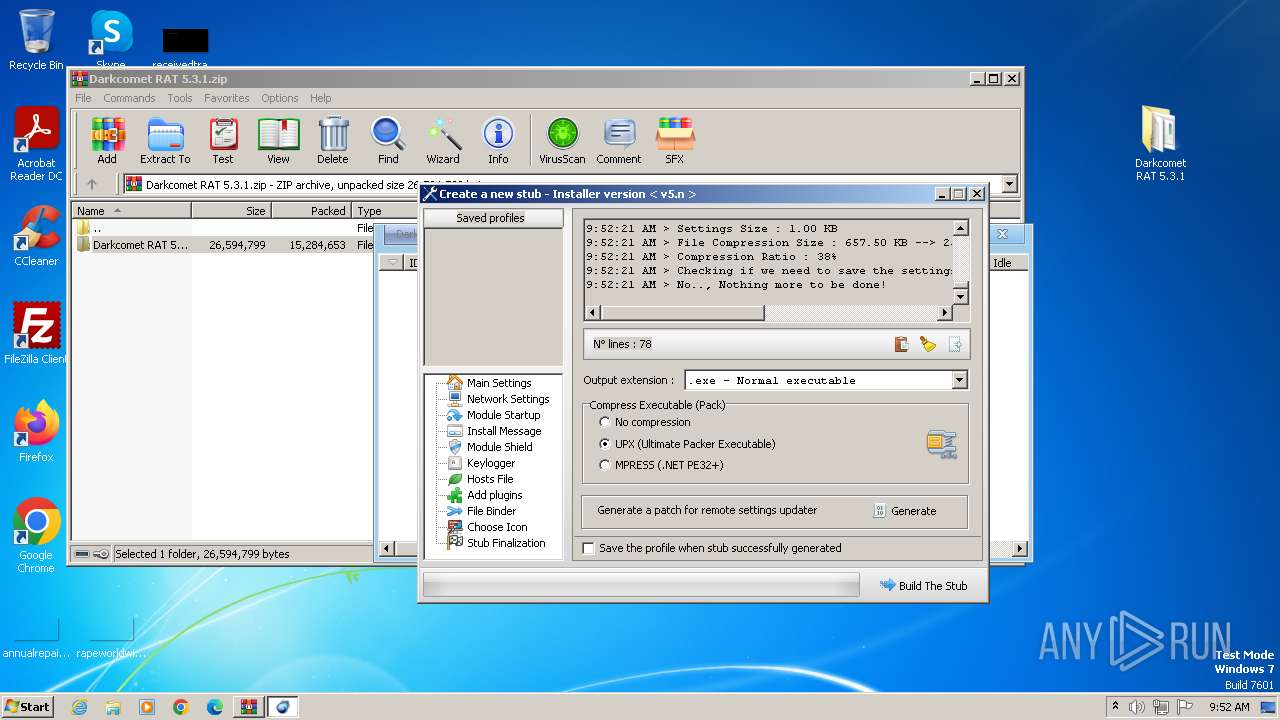Select MPRESS (.NET PE32+) radio option
1280x720 pixels.
pos(604,465)
